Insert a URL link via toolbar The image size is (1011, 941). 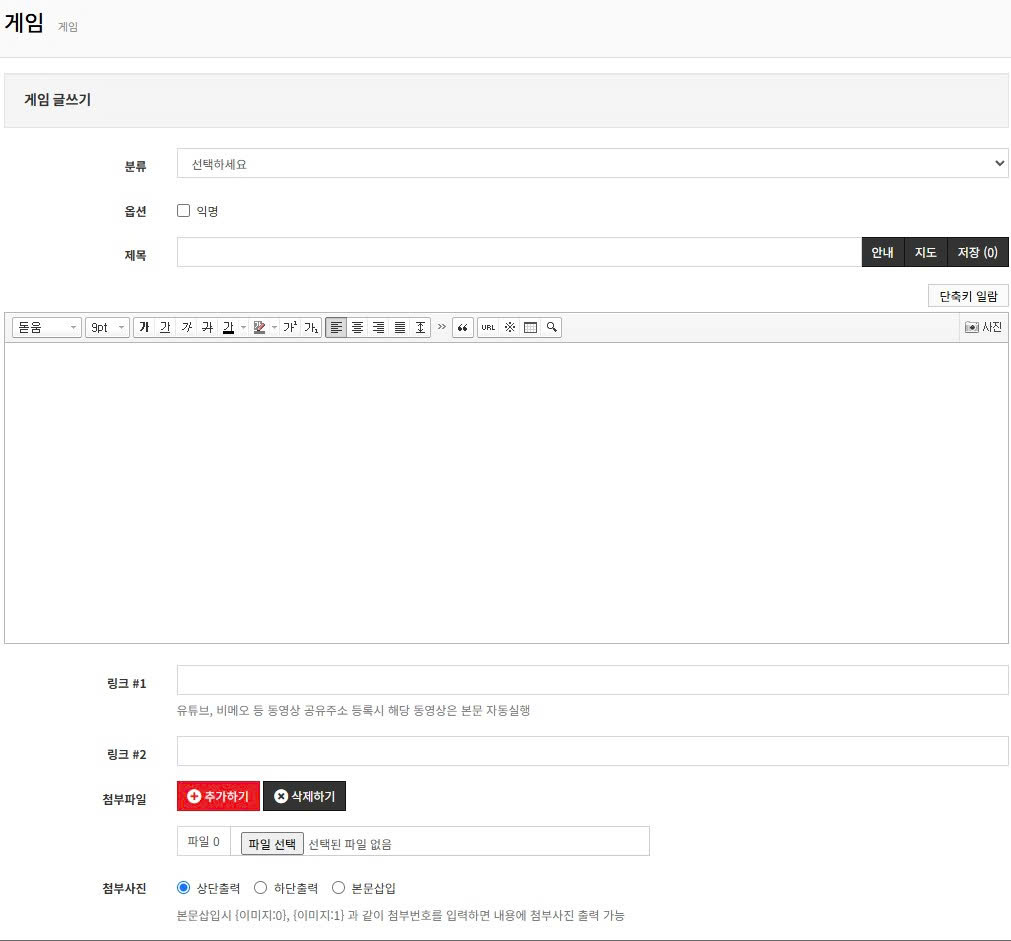point(488,328)
